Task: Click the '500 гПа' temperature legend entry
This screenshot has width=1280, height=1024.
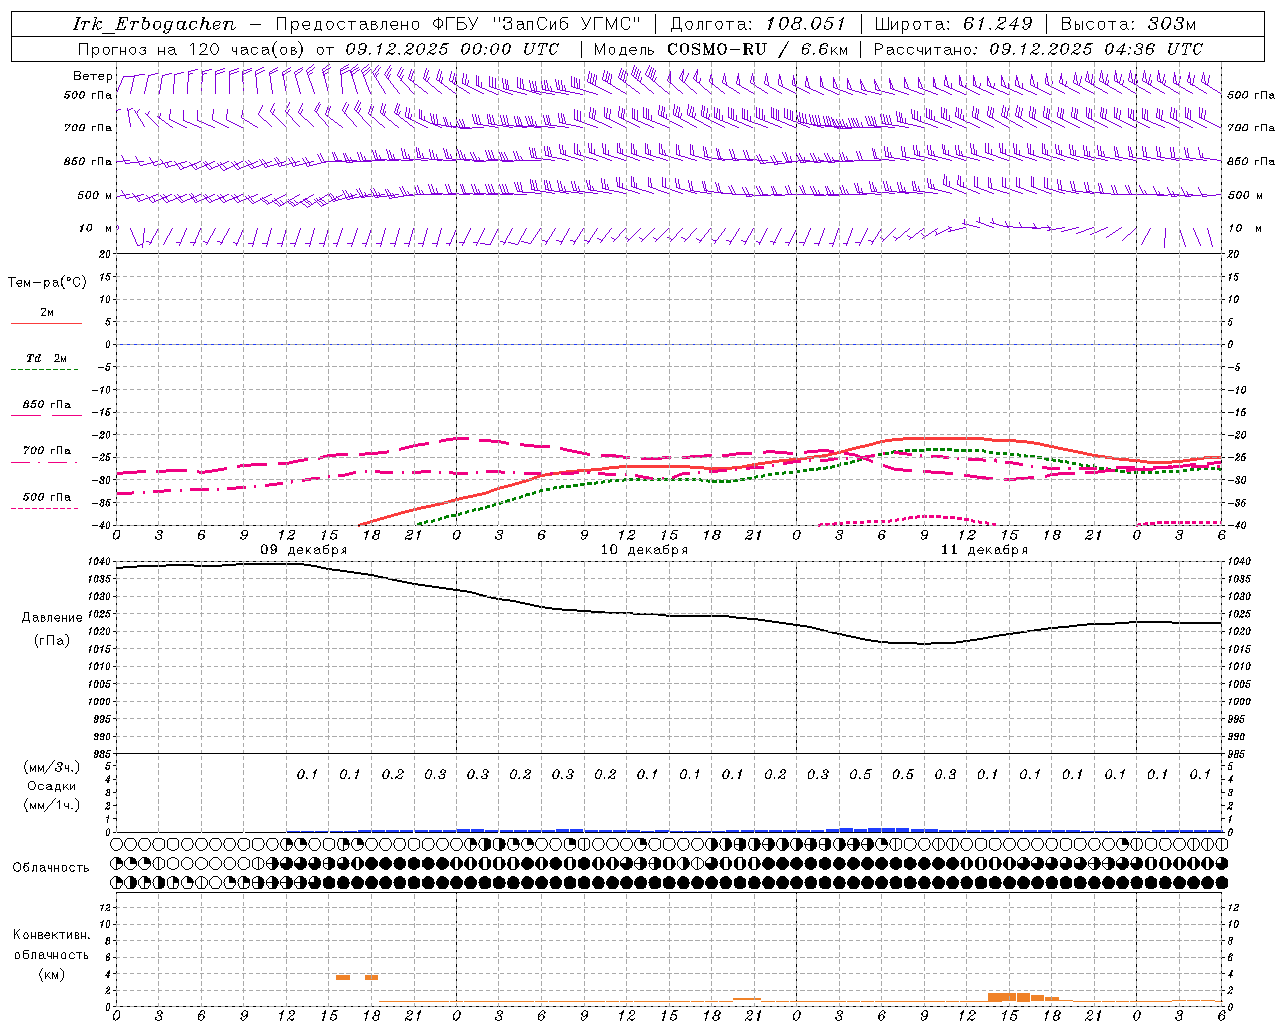Action: pyautogui.click(x=47, y=497)
